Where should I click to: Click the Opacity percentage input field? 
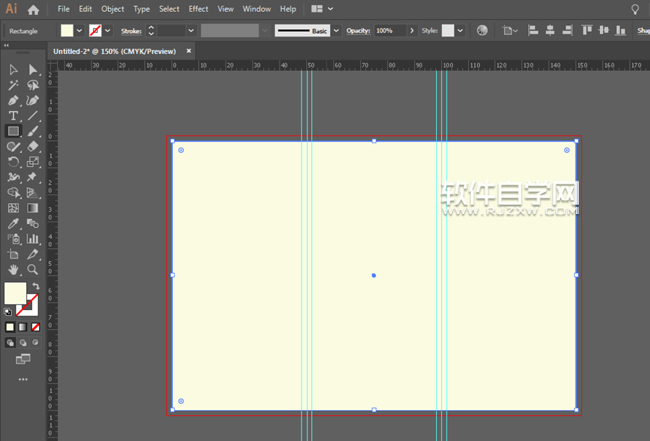pos(390,31)
